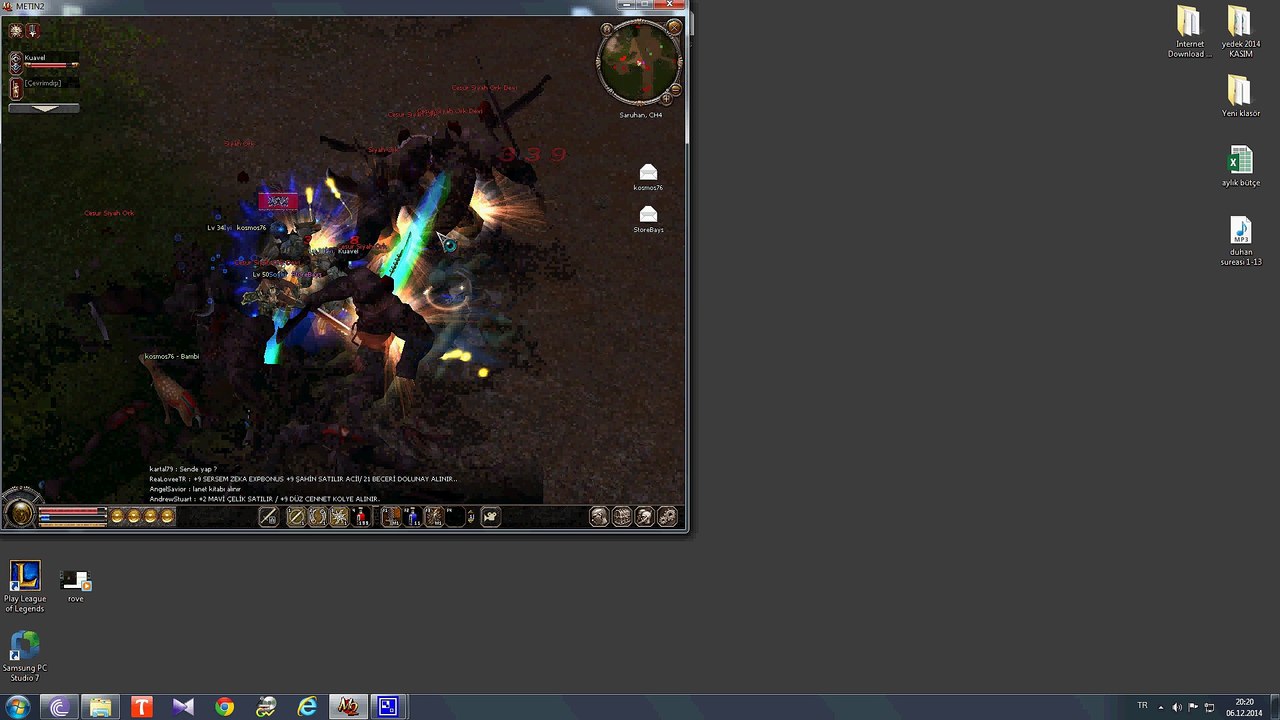Open the blue square application in the taskbar
This screenshot has width=1280, height=720.
point(388,707)
